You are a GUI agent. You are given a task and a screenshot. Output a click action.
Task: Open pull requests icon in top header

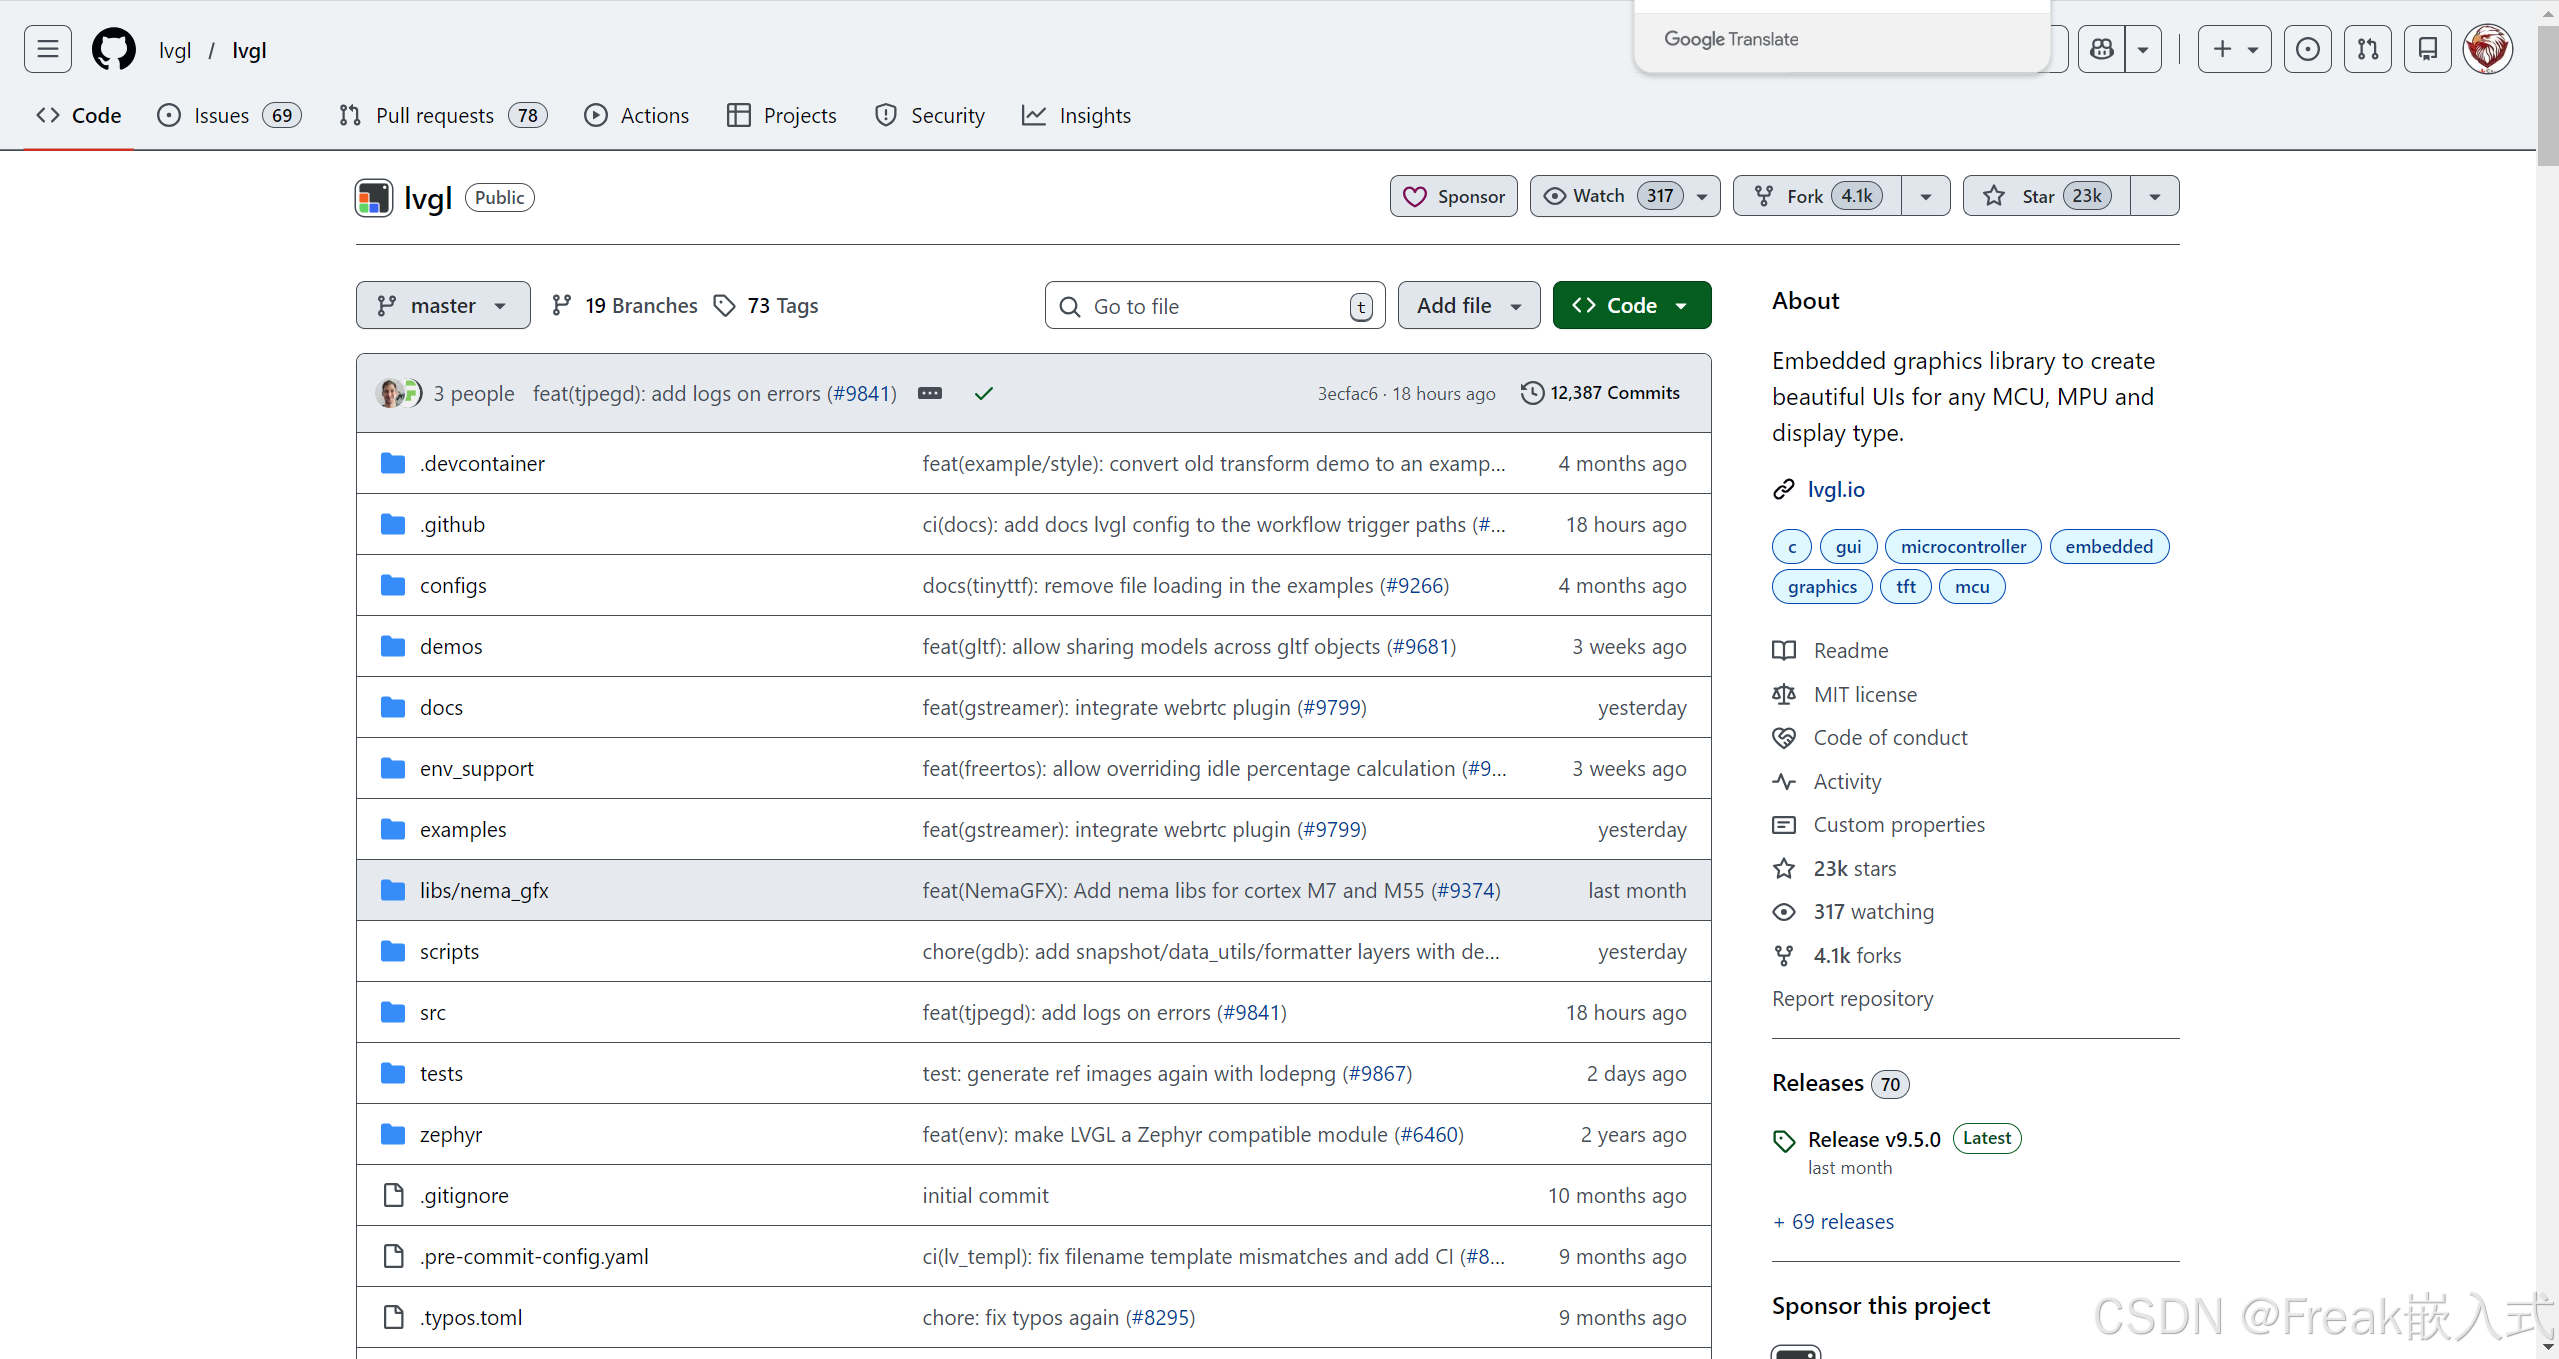2367,49
